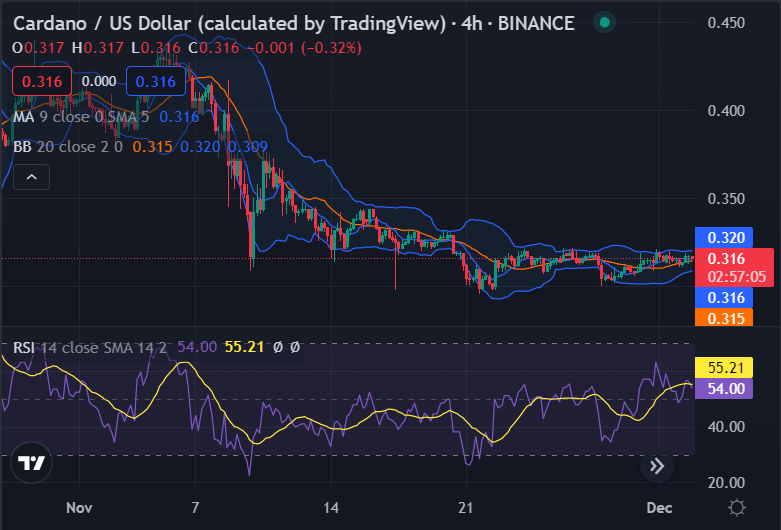The height and width of the screenshot is (530, 781).
Task: Open chart settings gear icon
Action: (x=736, y=508)
